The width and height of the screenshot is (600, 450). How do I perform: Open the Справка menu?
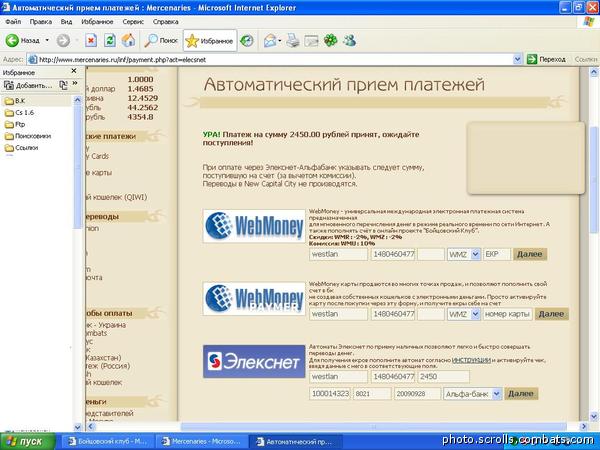click(x=165, y=22)
